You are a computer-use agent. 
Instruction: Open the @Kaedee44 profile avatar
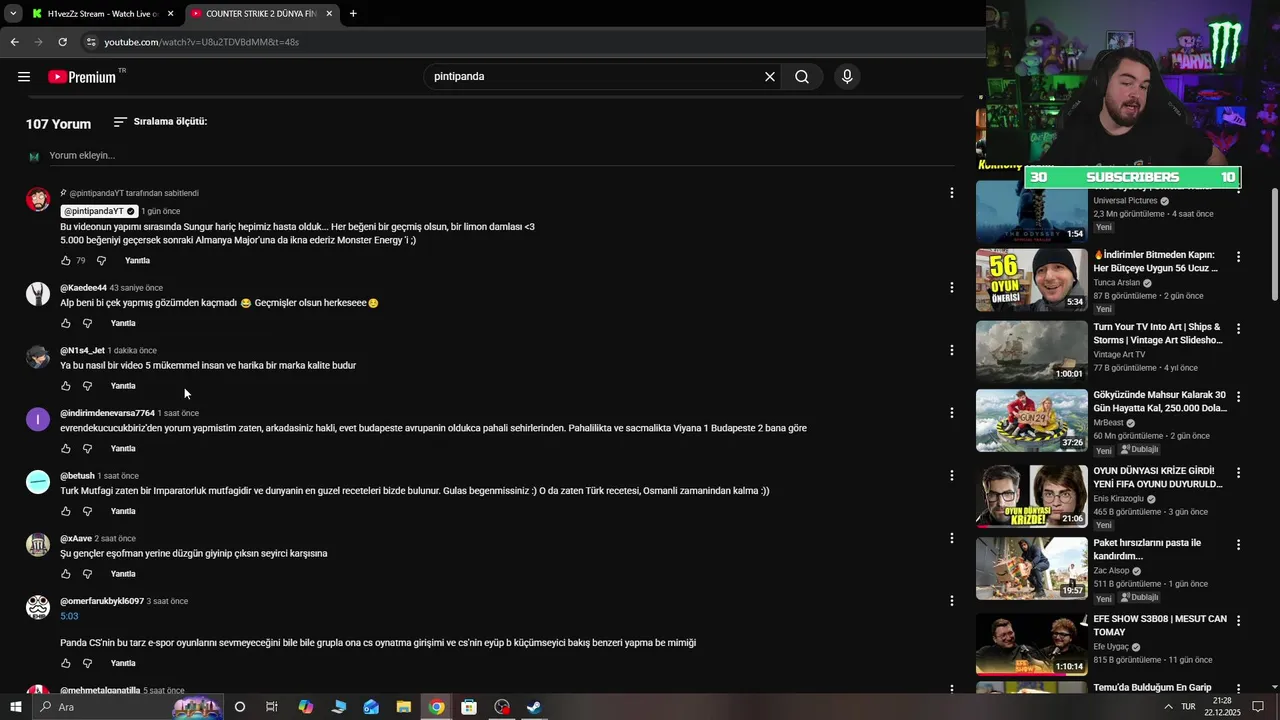tap(38, 294)
